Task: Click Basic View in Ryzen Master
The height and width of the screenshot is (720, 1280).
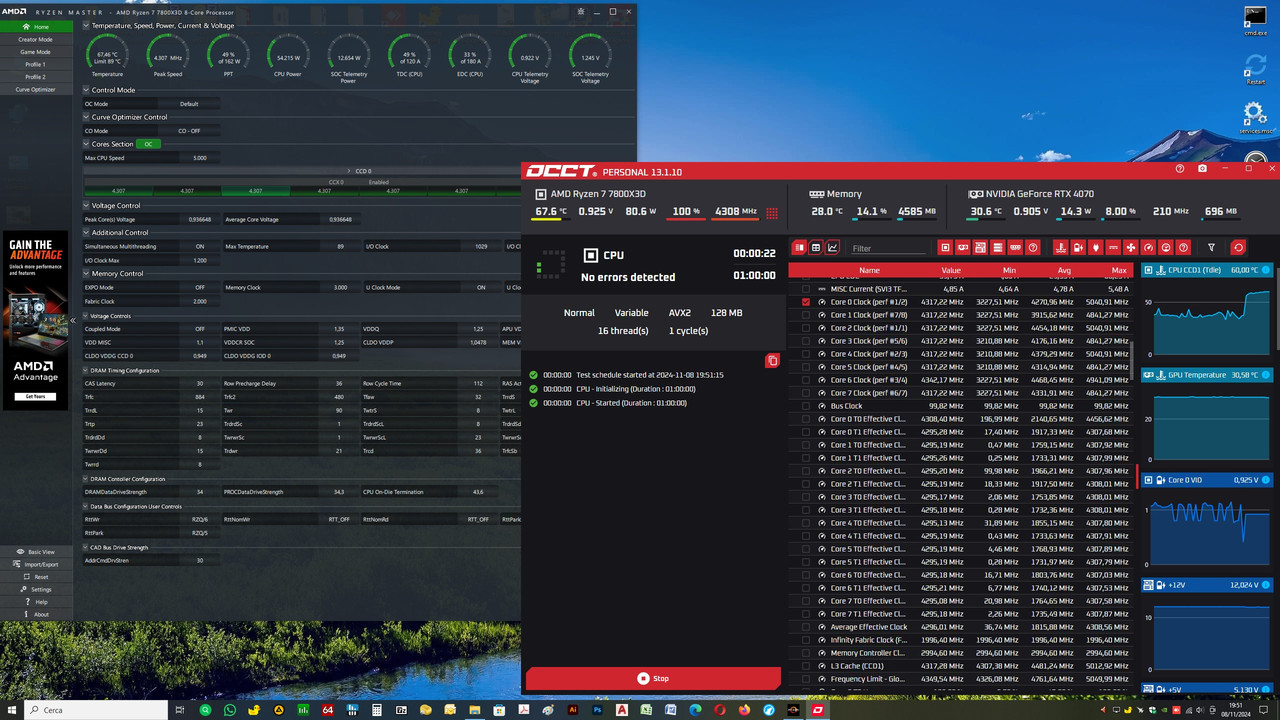Action: (36, 552)
